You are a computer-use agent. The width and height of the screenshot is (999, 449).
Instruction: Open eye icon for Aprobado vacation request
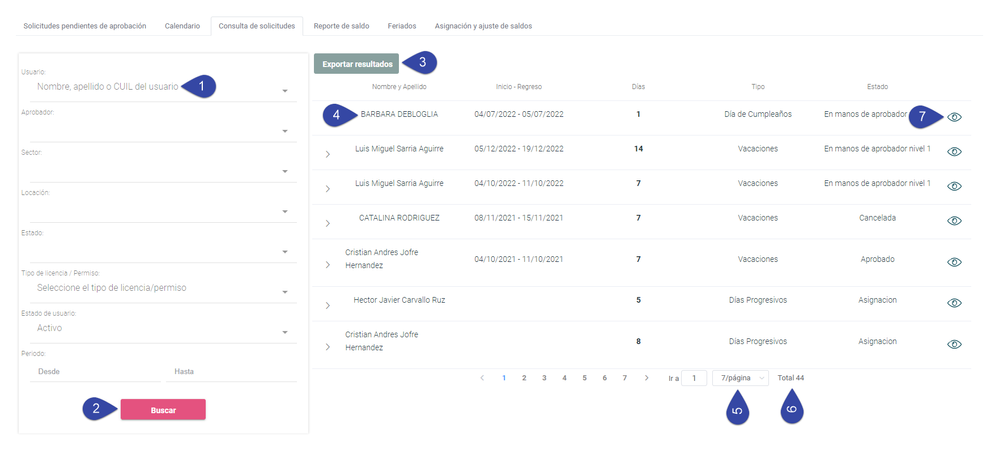click(x=954, y=262)
